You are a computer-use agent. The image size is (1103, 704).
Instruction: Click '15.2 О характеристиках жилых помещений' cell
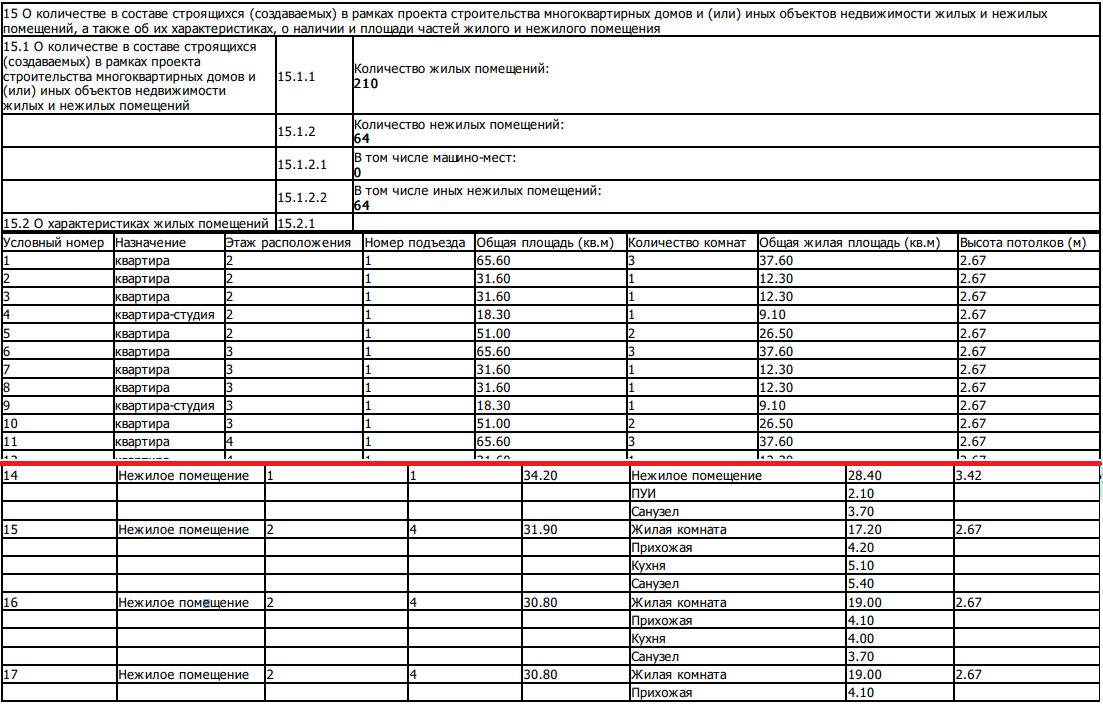(x=139, y=224)
